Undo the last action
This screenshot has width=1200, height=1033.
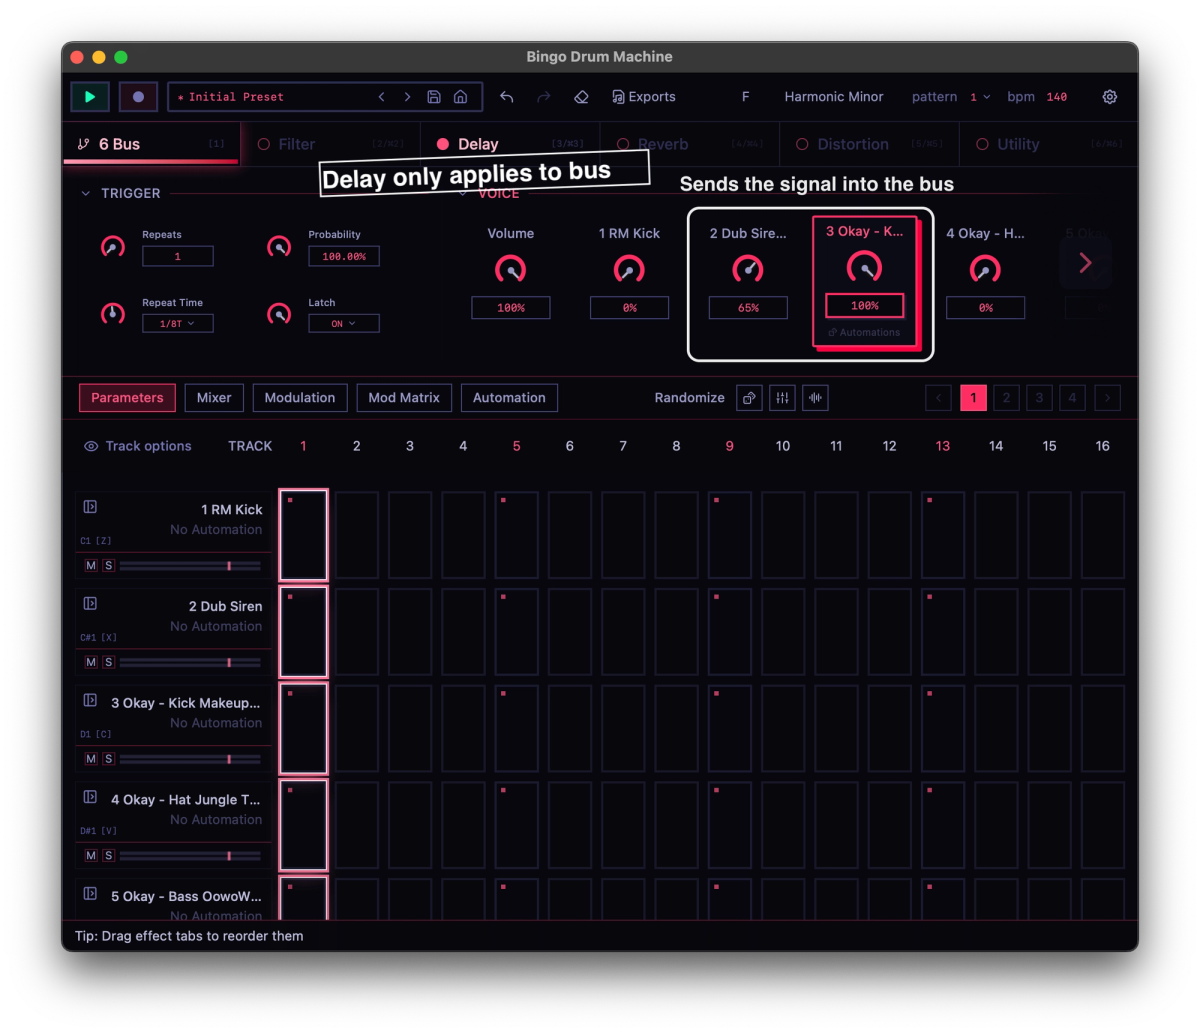tap(507, 97)
